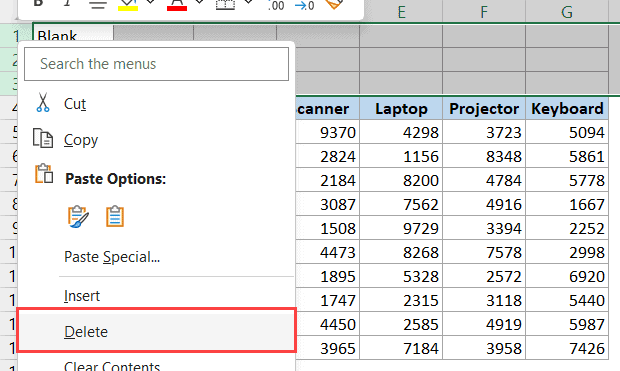
Task: Select cell with value 4919
Action: coord(484,324)
